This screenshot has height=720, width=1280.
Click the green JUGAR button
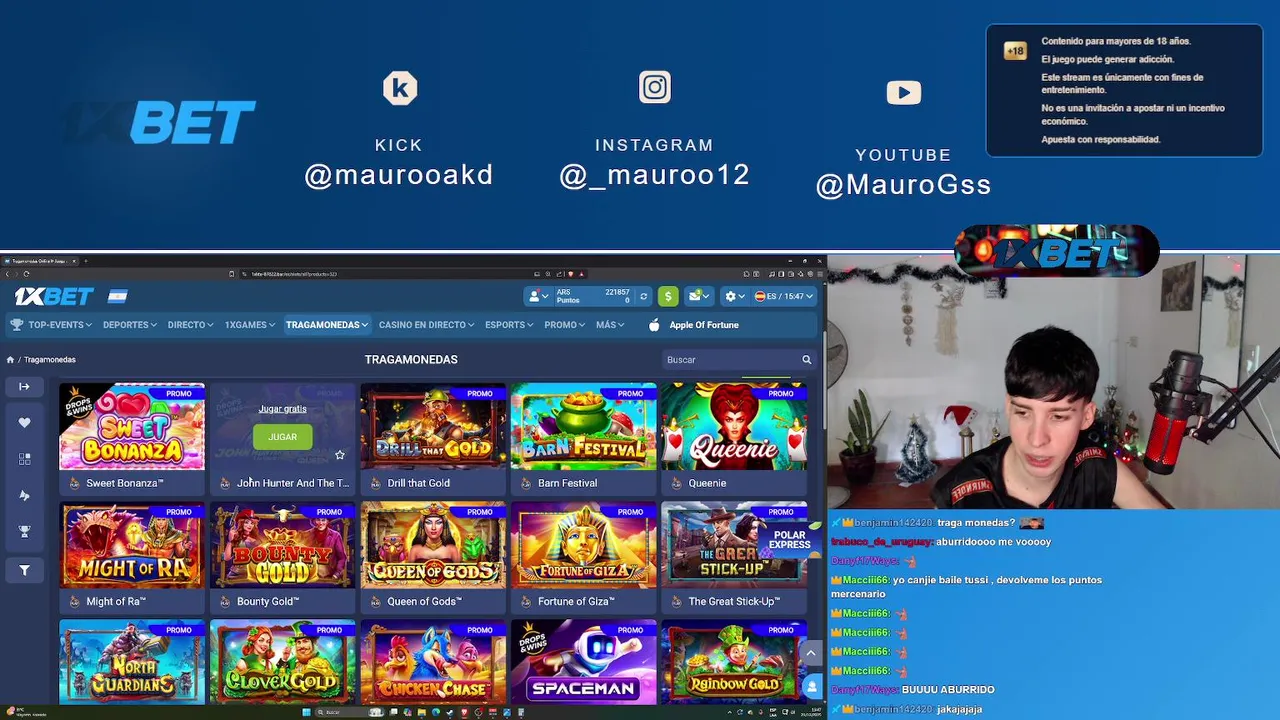point(282,437)
